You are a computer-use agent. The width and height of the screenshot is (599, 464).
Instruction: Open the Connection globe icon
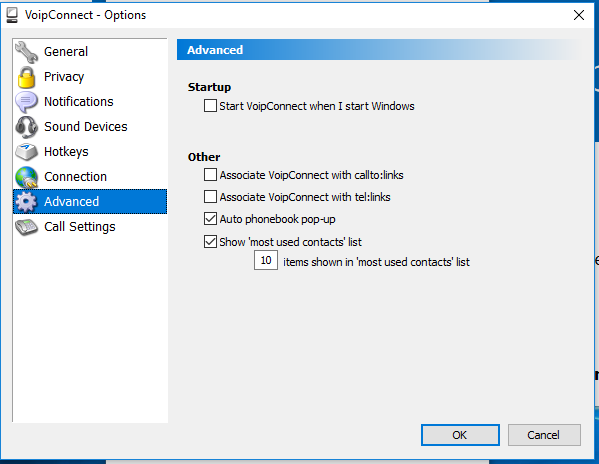26,177
